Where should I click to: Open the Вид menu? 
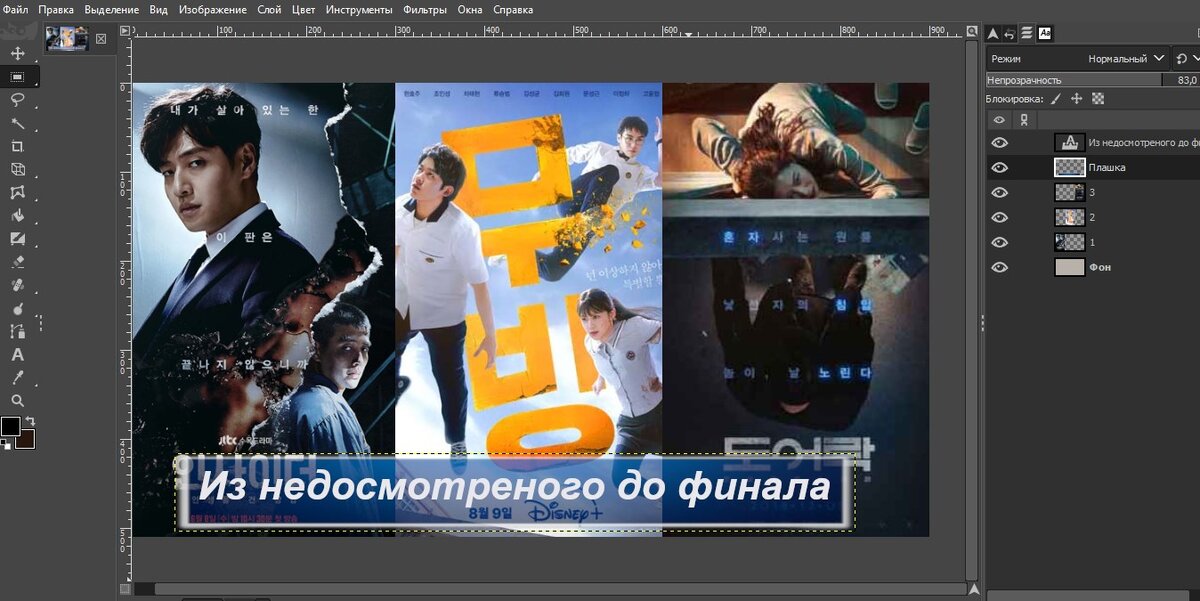click(x=158, y=9)
